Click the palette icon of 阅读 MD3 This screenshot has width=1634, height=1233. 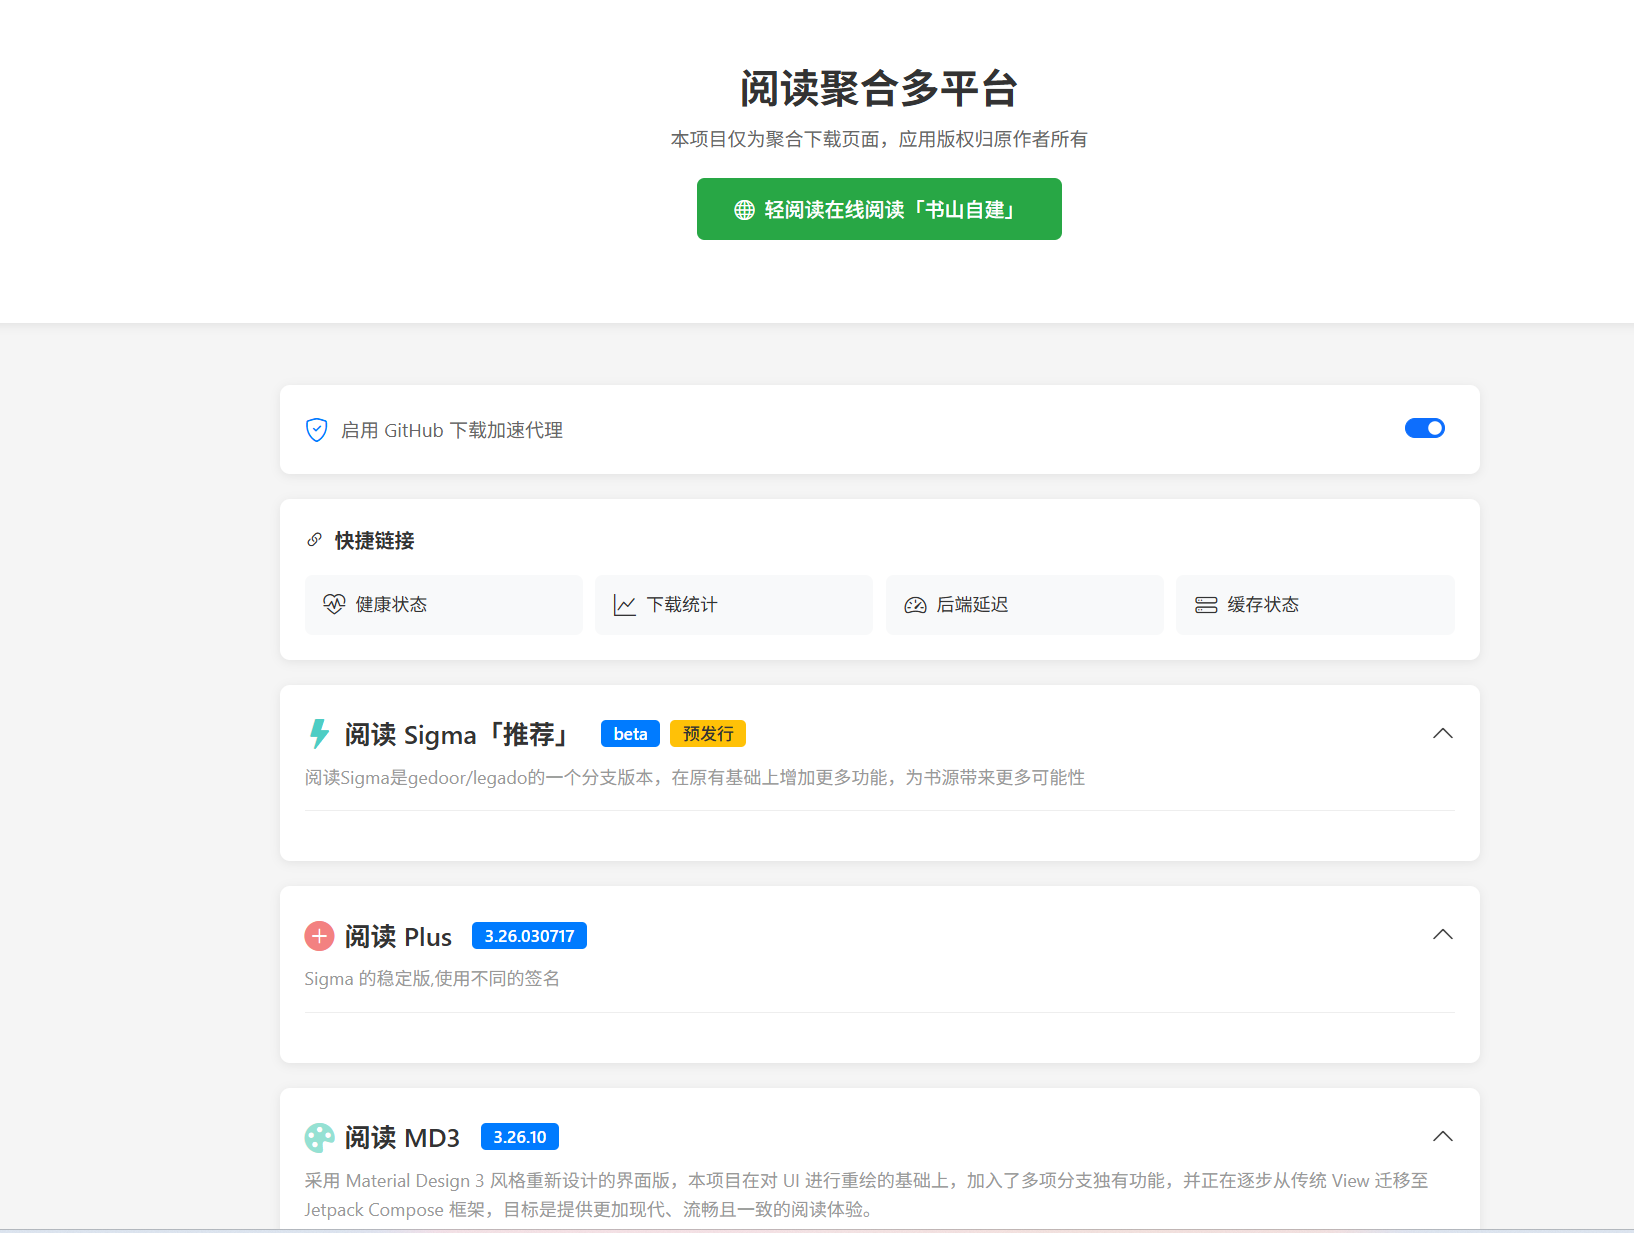[x=318, y=1137]
